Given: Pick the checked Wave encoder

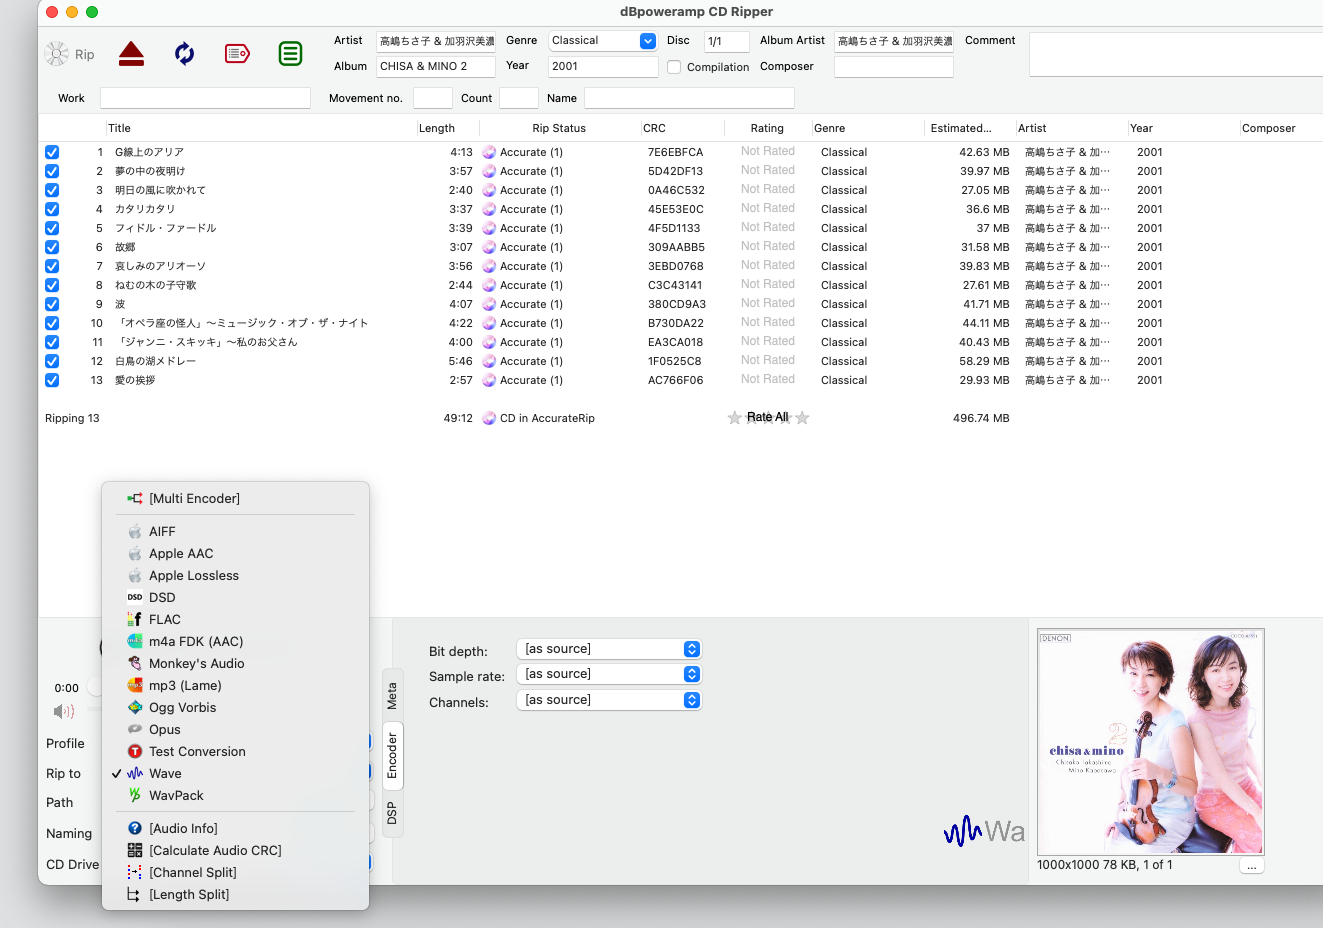Looking at the screenshot, I should point(236,773).
